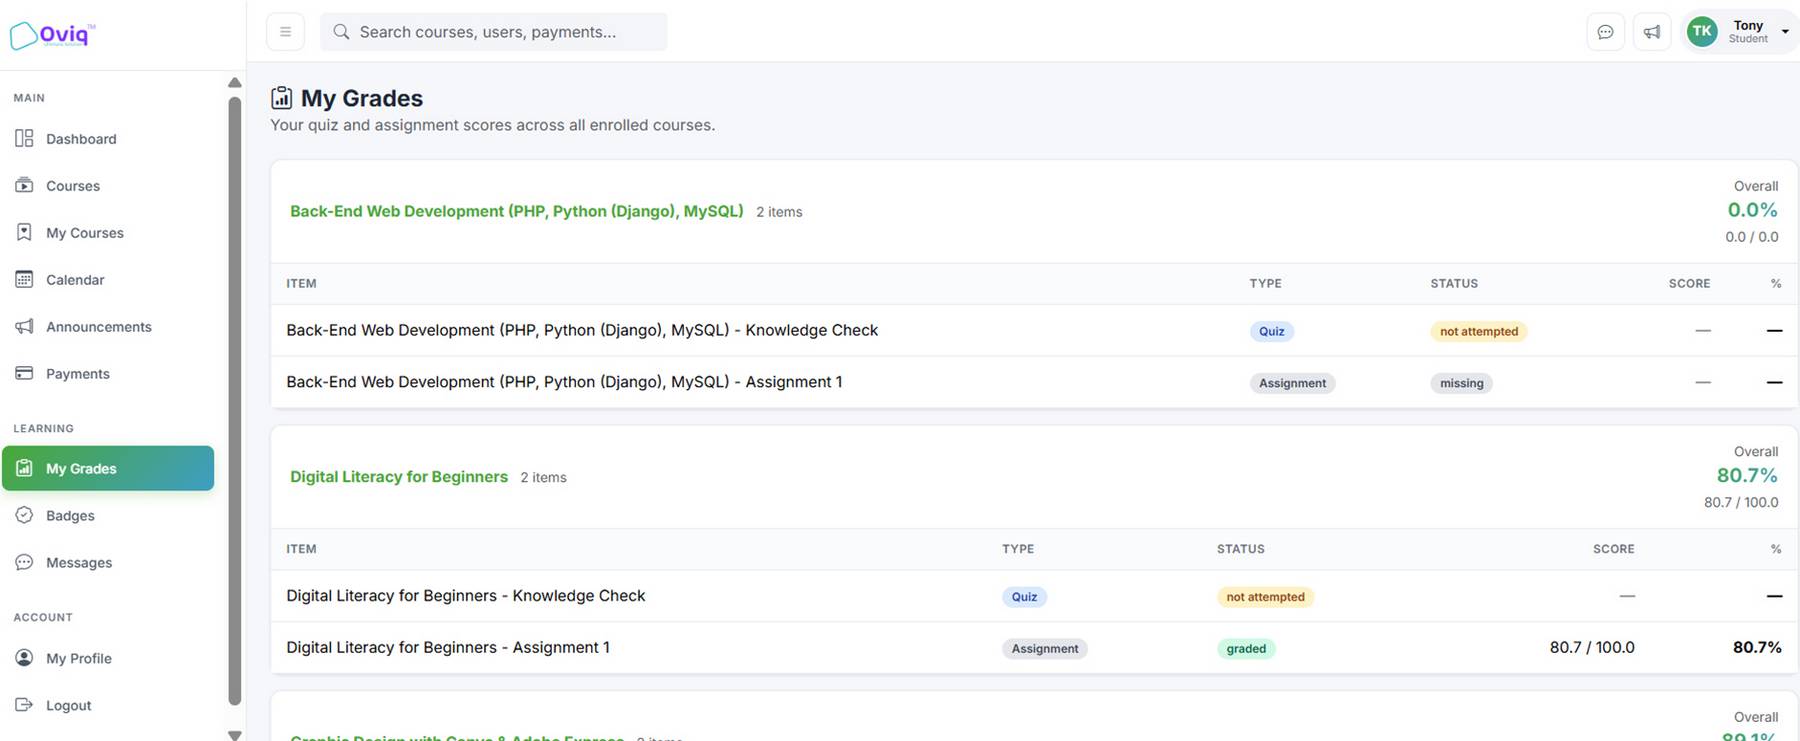Click not attempted badge in Back-End row
1800x741 pixels.
(x=1478, y=331)
